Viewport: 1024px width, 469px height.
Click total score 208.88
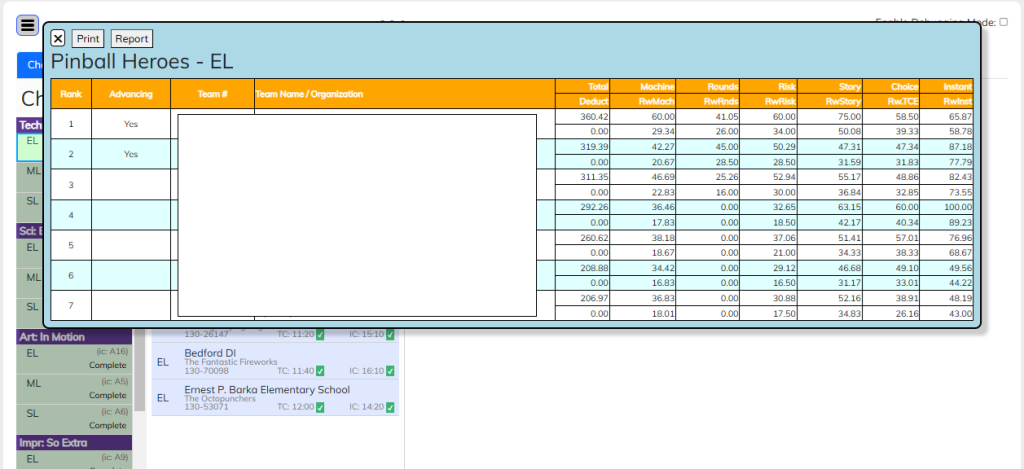pyautogui.click(x=583, y=268)
